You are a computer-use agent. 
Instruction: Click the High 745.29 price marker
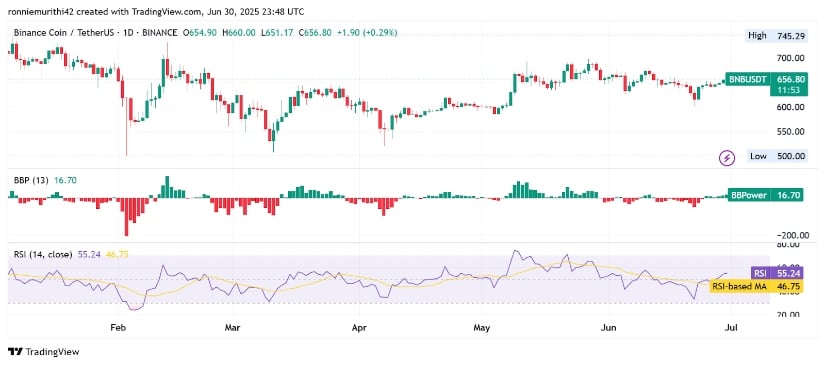[777, 36]
